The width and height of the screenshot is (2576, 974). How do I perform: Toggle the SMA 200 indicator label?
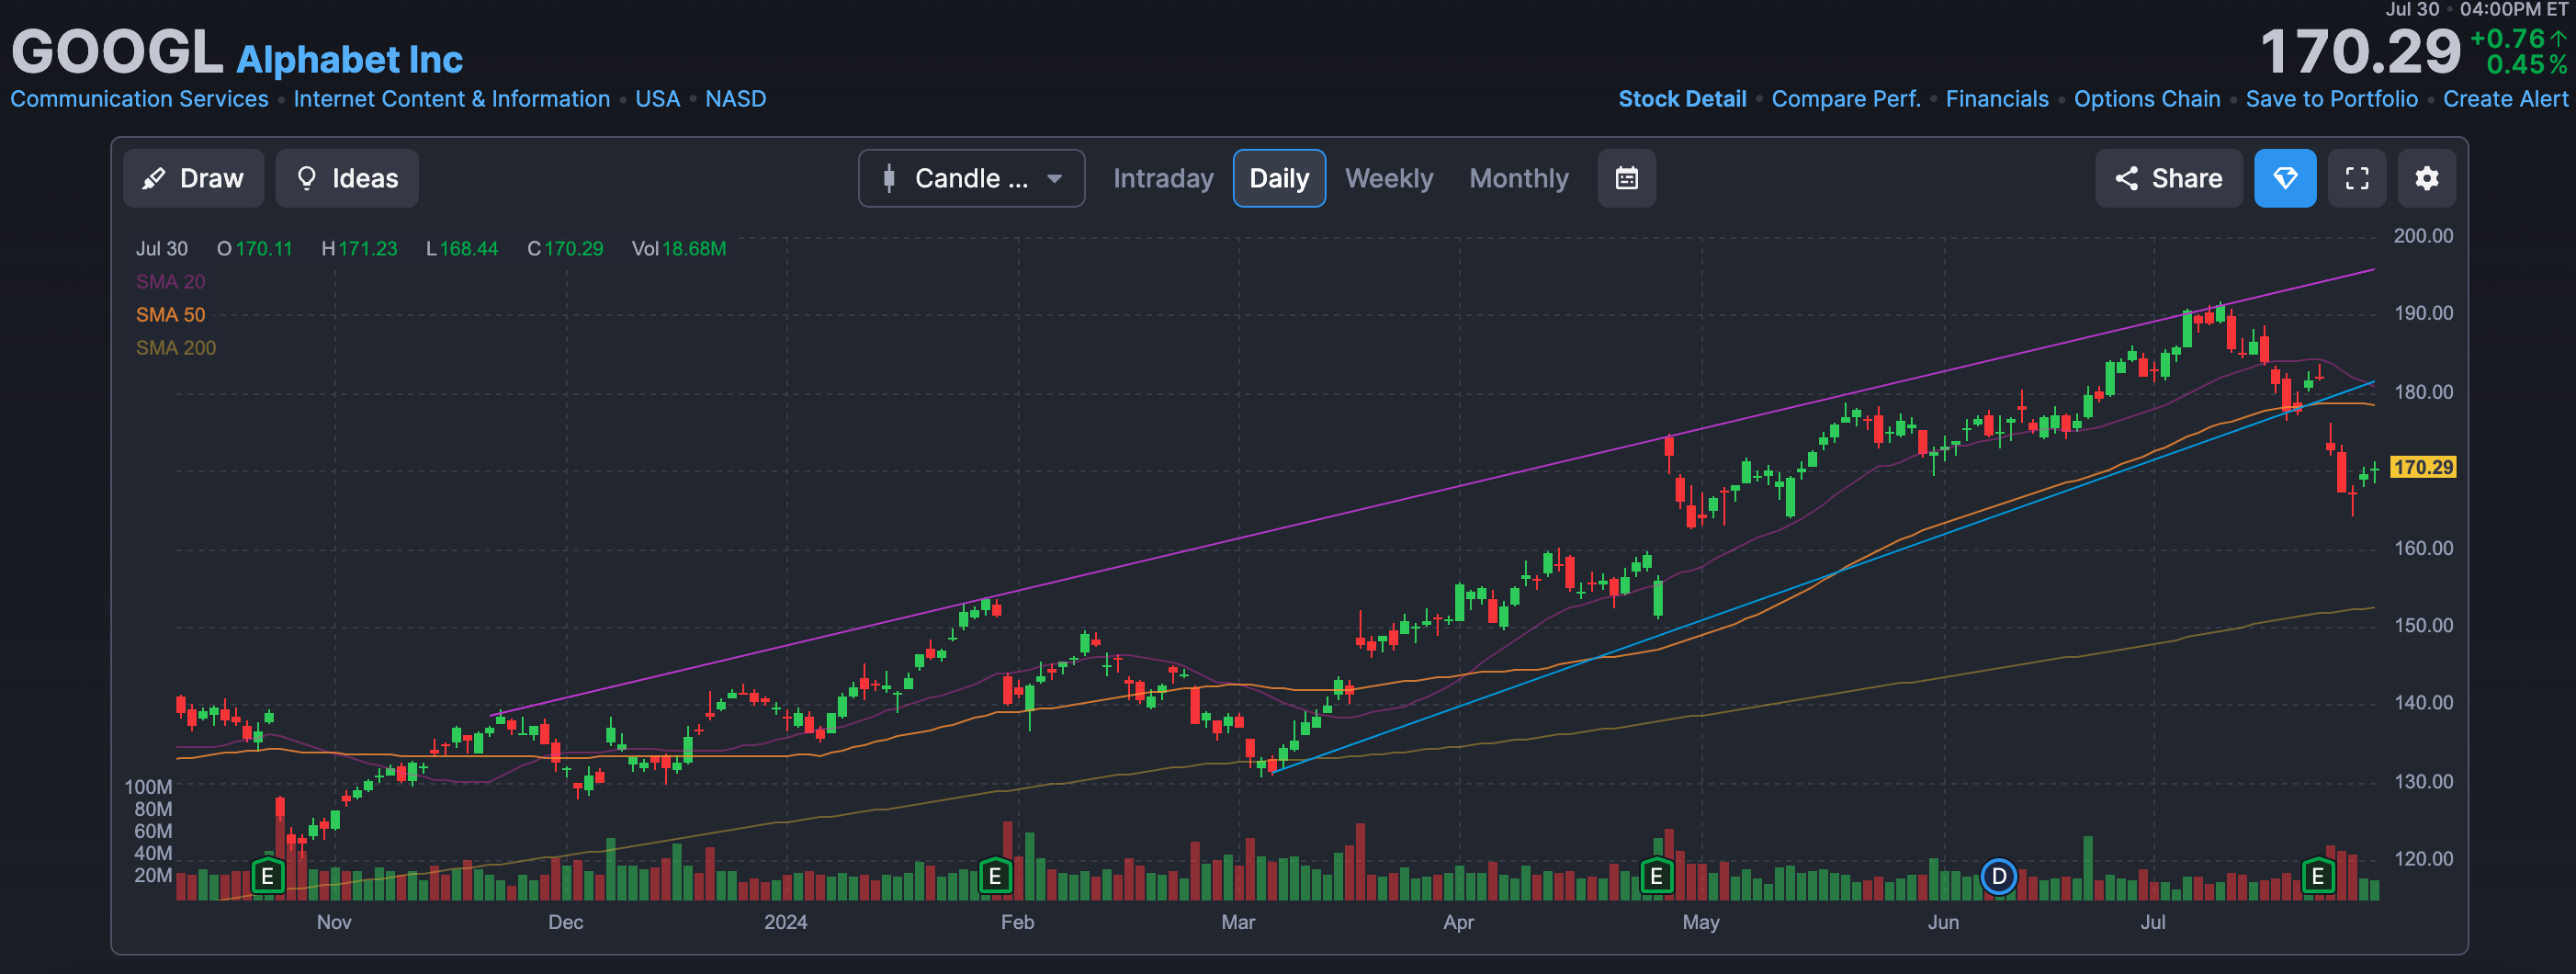tap(175, 348)
